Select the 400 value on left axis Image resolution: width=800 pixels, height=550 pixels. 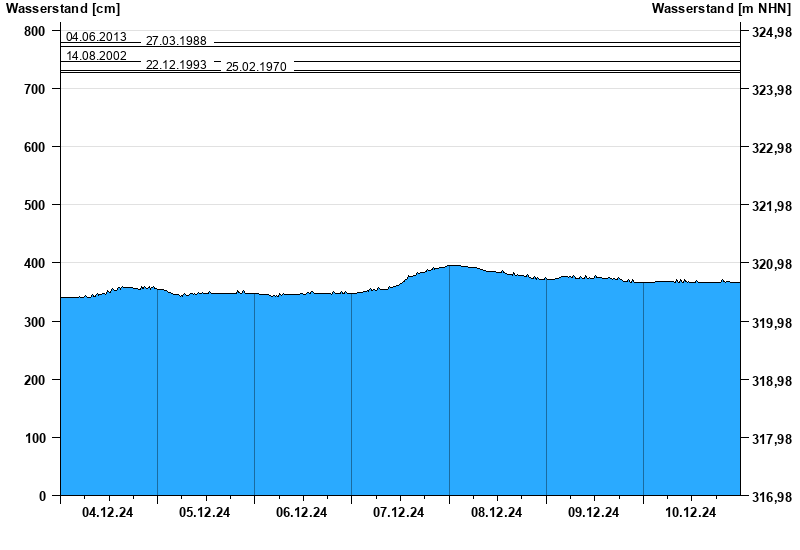click(x=35, y=263)
